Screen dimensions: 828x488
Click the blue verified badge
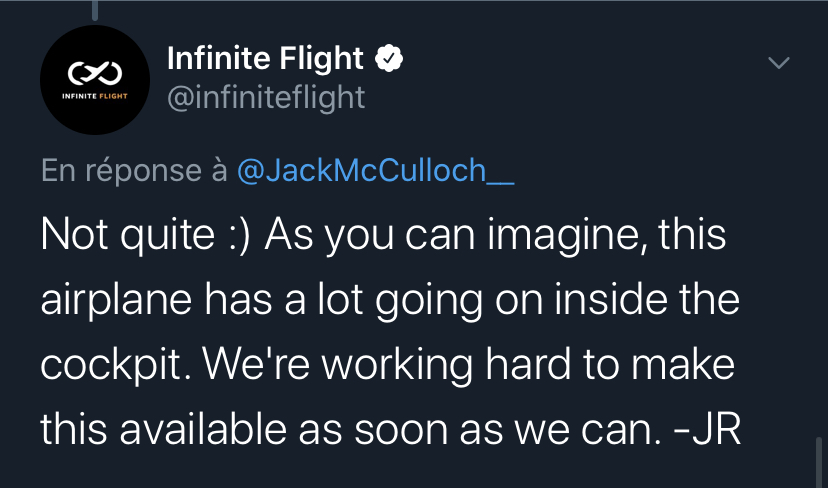coord(389,60)
